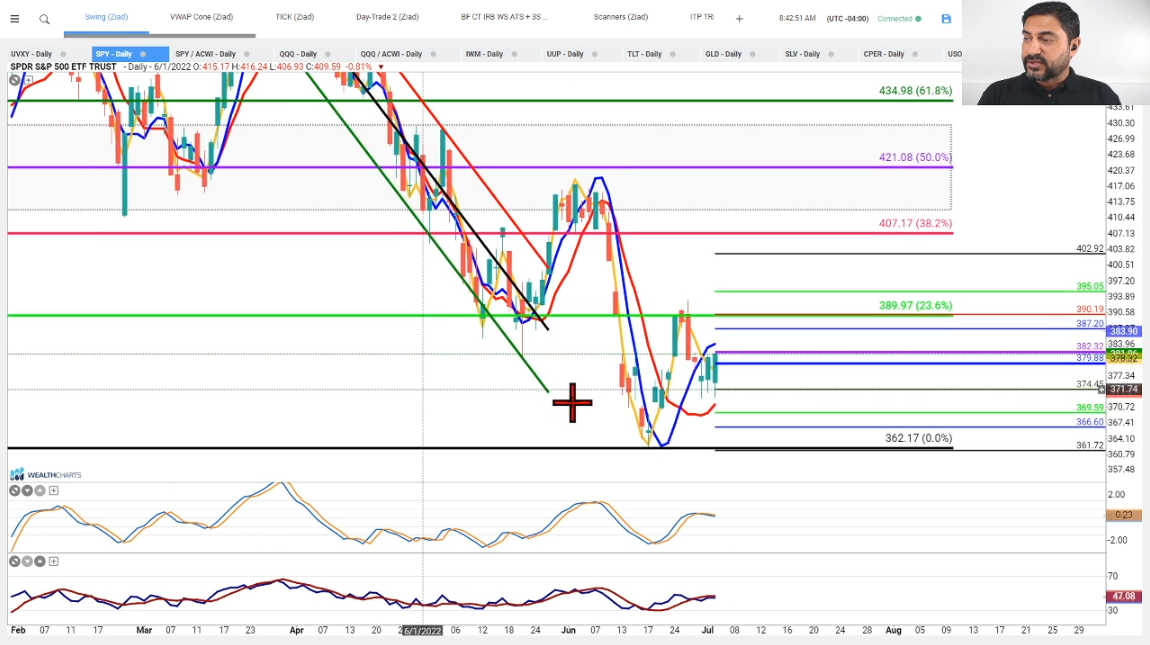Click the green 395.05 level label
1150x645 pixels.
[1090, 287]
